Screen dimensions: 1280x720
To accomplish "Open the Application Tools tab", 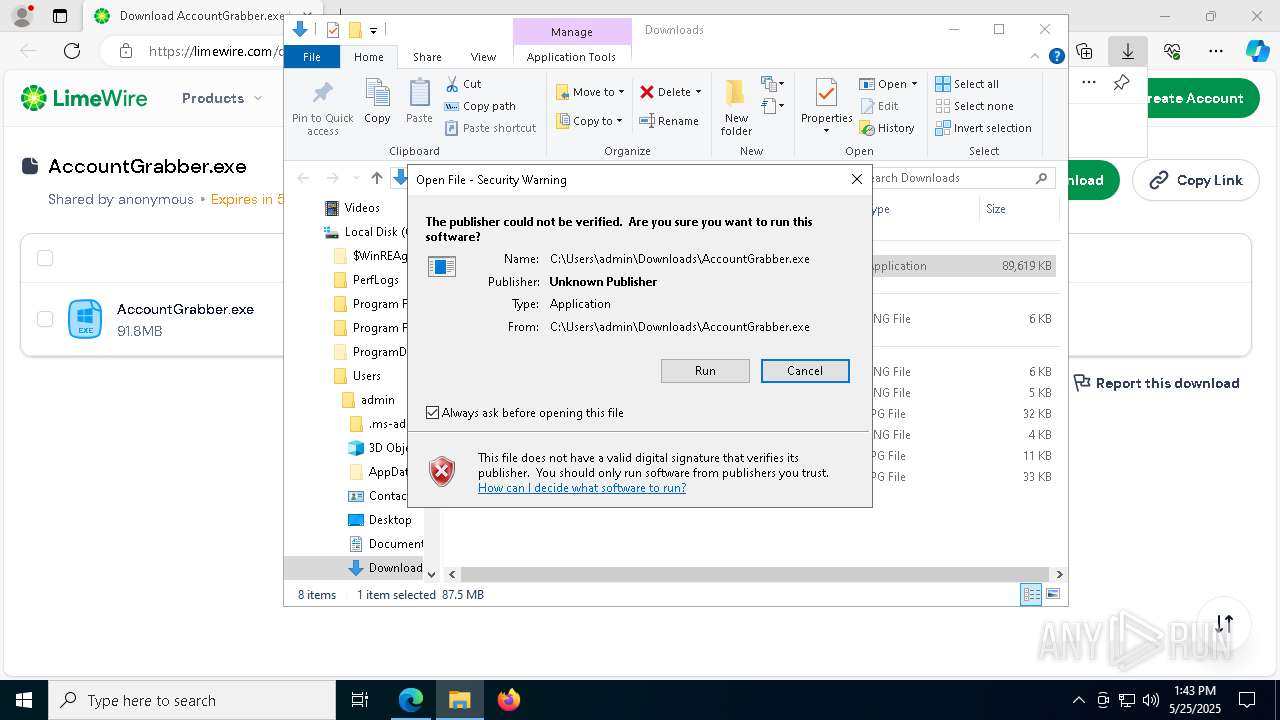I will point(571,57).
